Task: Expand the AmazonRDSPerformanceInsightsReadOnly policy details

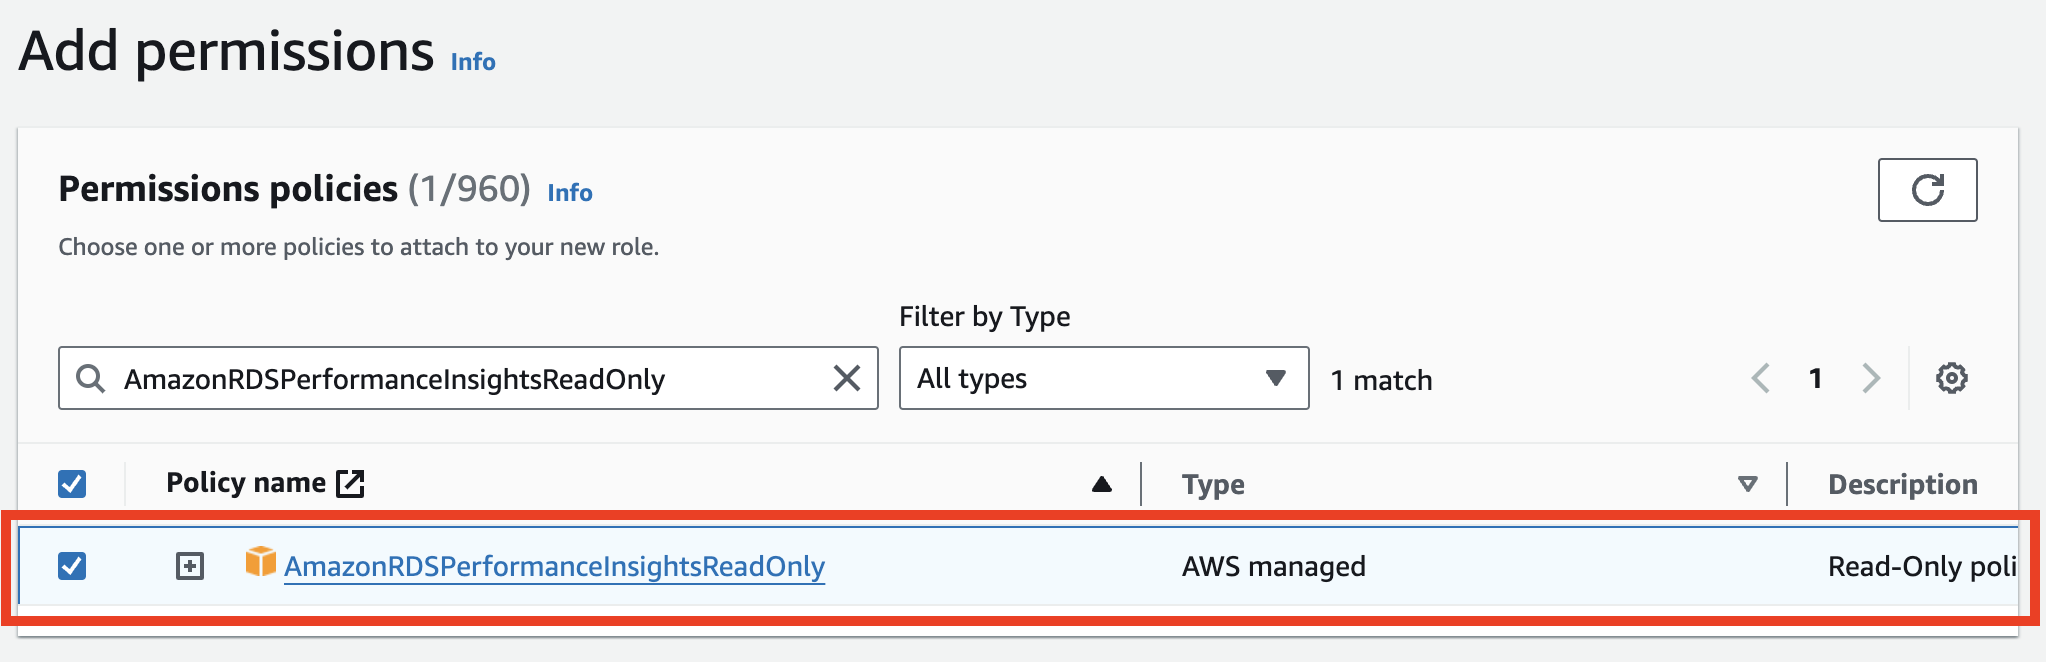Action: pyautogui.click(x=189, y=566)
